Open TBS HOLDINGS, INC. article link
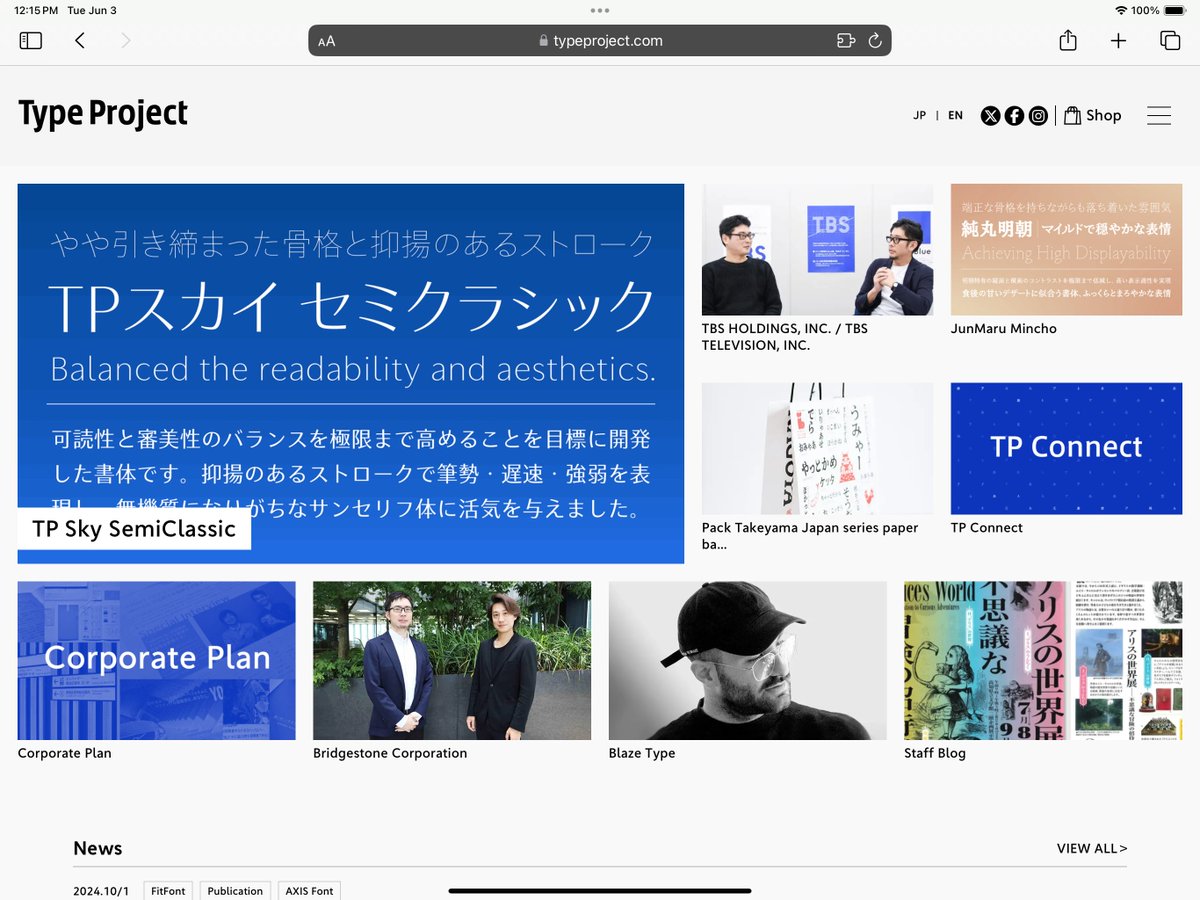 (785, 337)
